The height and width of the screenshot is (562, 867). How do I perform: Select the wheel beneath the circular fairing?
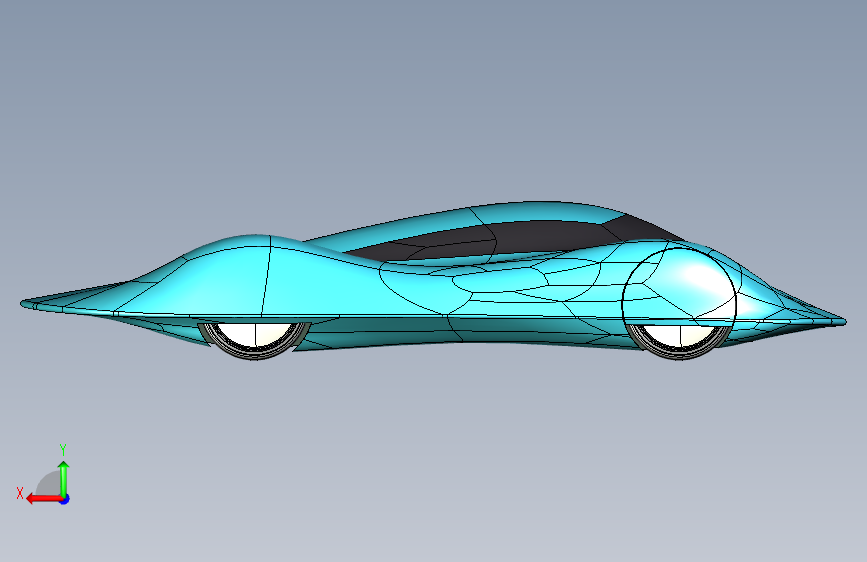[680, 341]
